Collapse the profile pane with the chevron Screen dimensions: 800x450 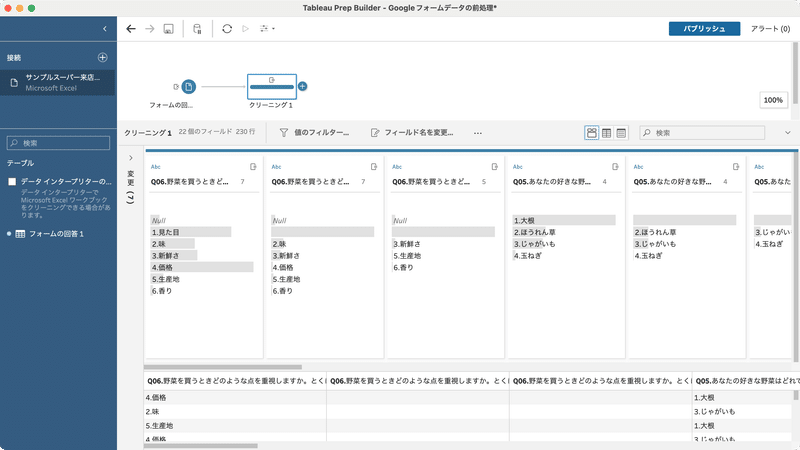click(787, 133)
